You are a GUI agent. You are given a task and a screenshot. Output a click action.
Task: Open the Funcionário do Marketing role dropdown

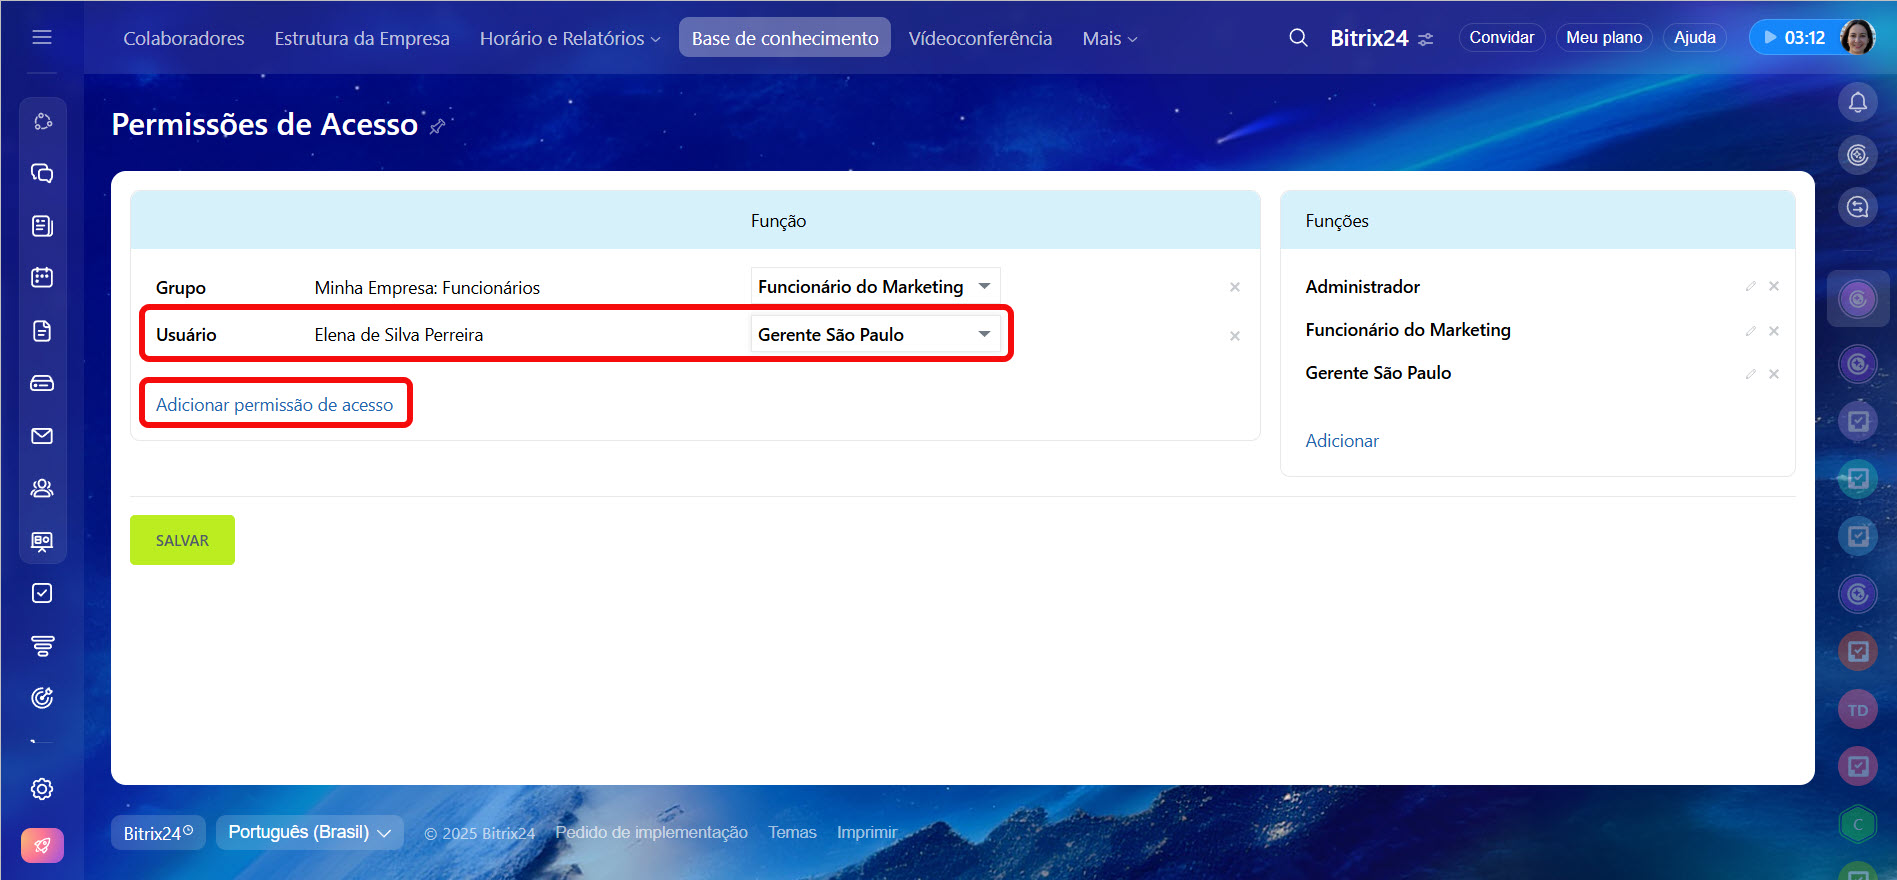[874, 287]
